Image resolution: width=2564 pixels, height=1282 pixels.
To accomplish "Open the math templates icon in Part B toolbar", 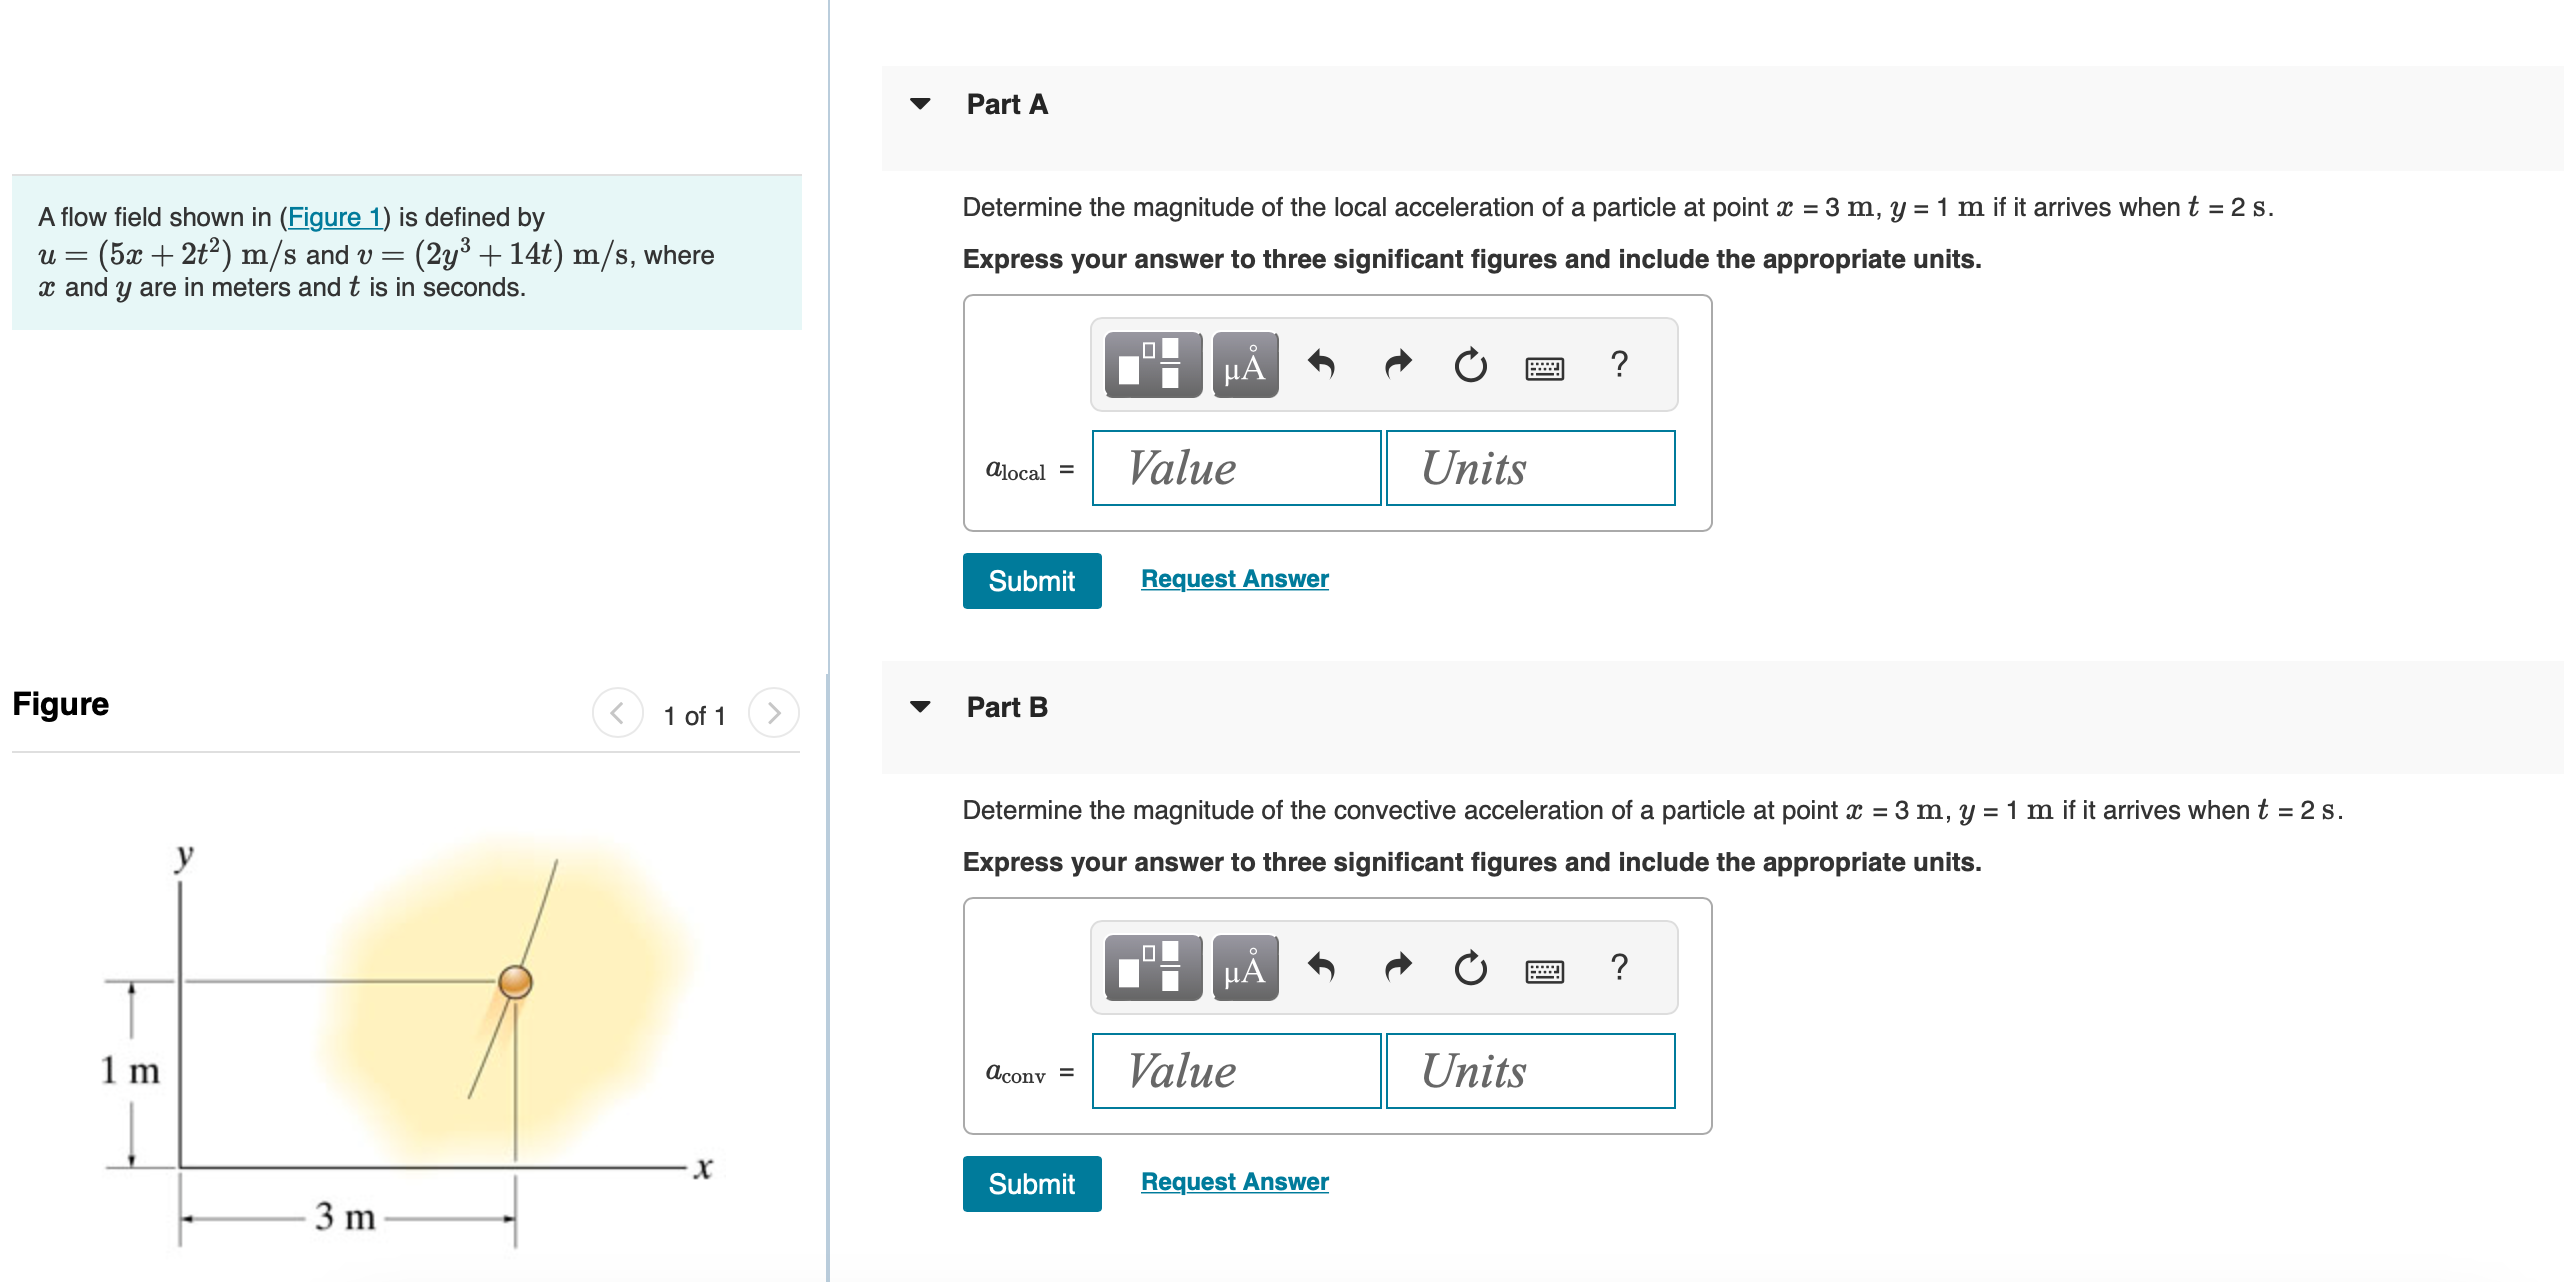I will (x=1152, y=967).
